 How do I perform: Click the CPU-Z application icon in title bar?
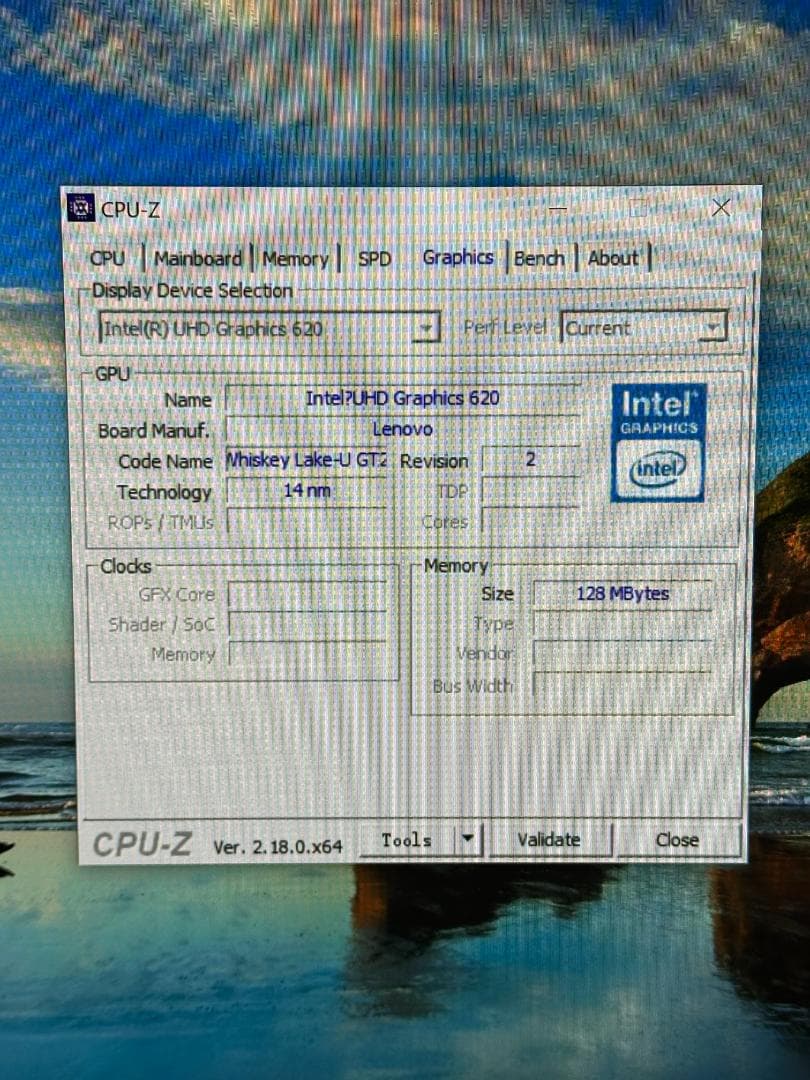point(80,209)
